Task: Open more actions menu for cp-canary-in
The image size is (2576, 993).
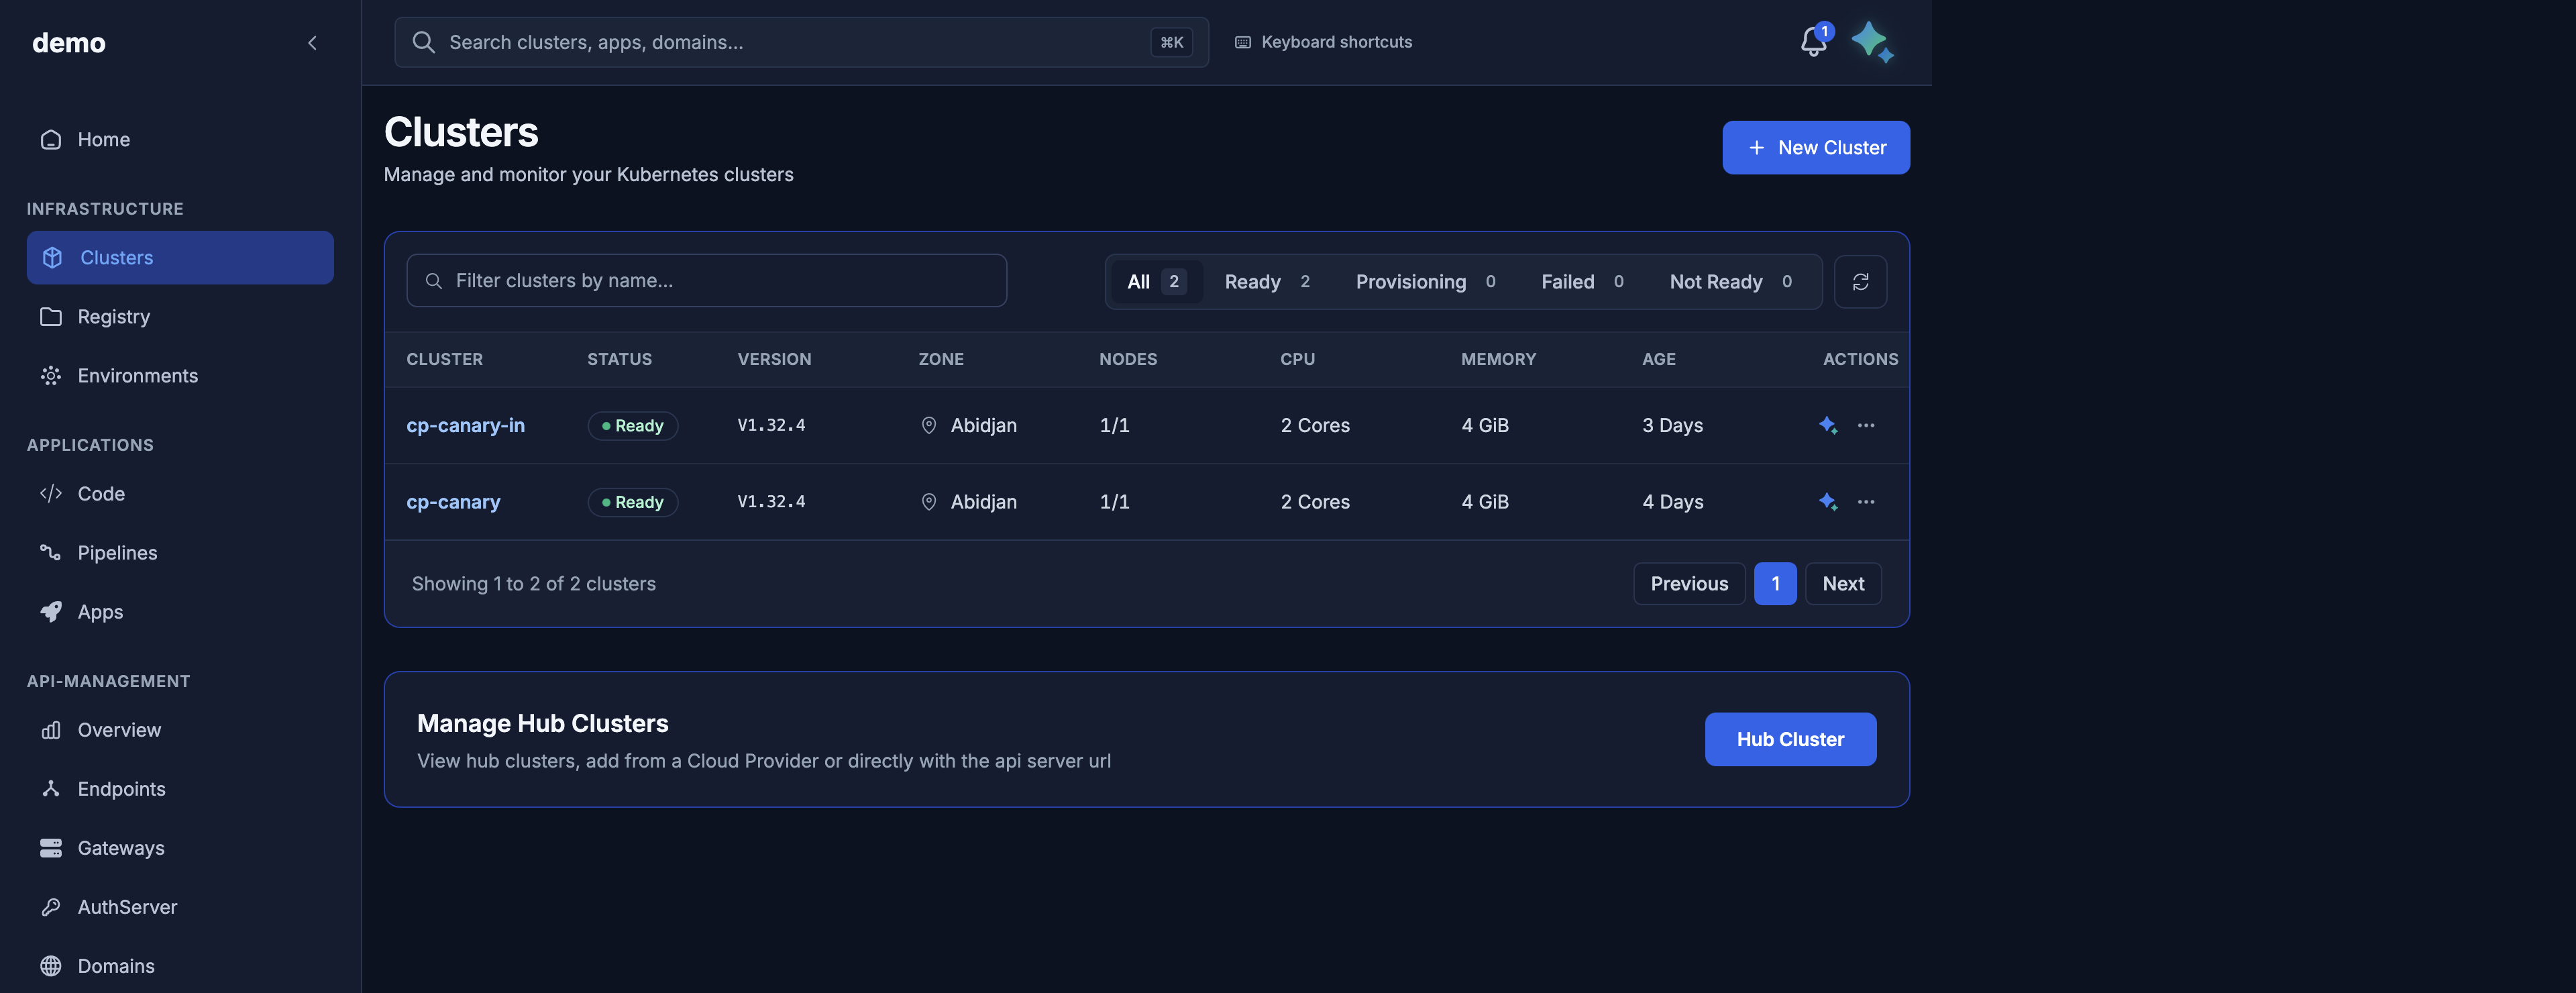Action: (x=1865, y=425)
